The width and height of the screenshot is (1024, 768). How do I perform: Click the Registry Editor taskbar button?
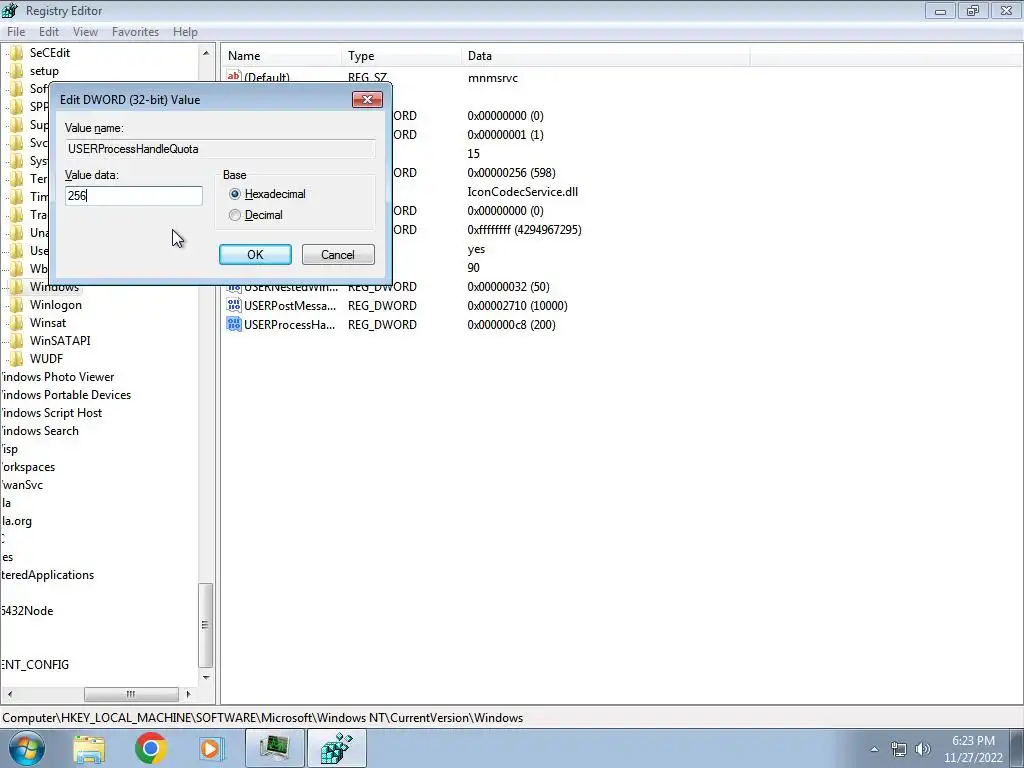point(337,748)
